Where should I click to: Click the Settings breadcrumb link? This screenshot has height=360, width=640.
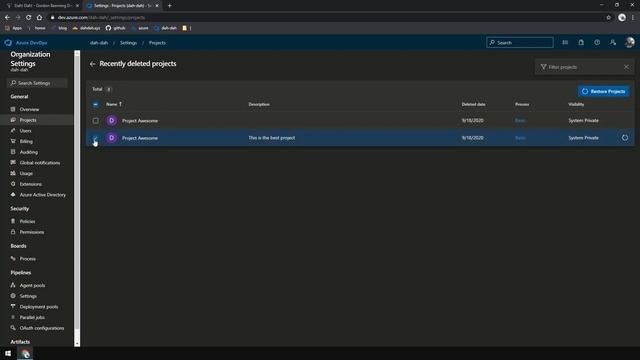pyautogui.click(x=128, y=42)
